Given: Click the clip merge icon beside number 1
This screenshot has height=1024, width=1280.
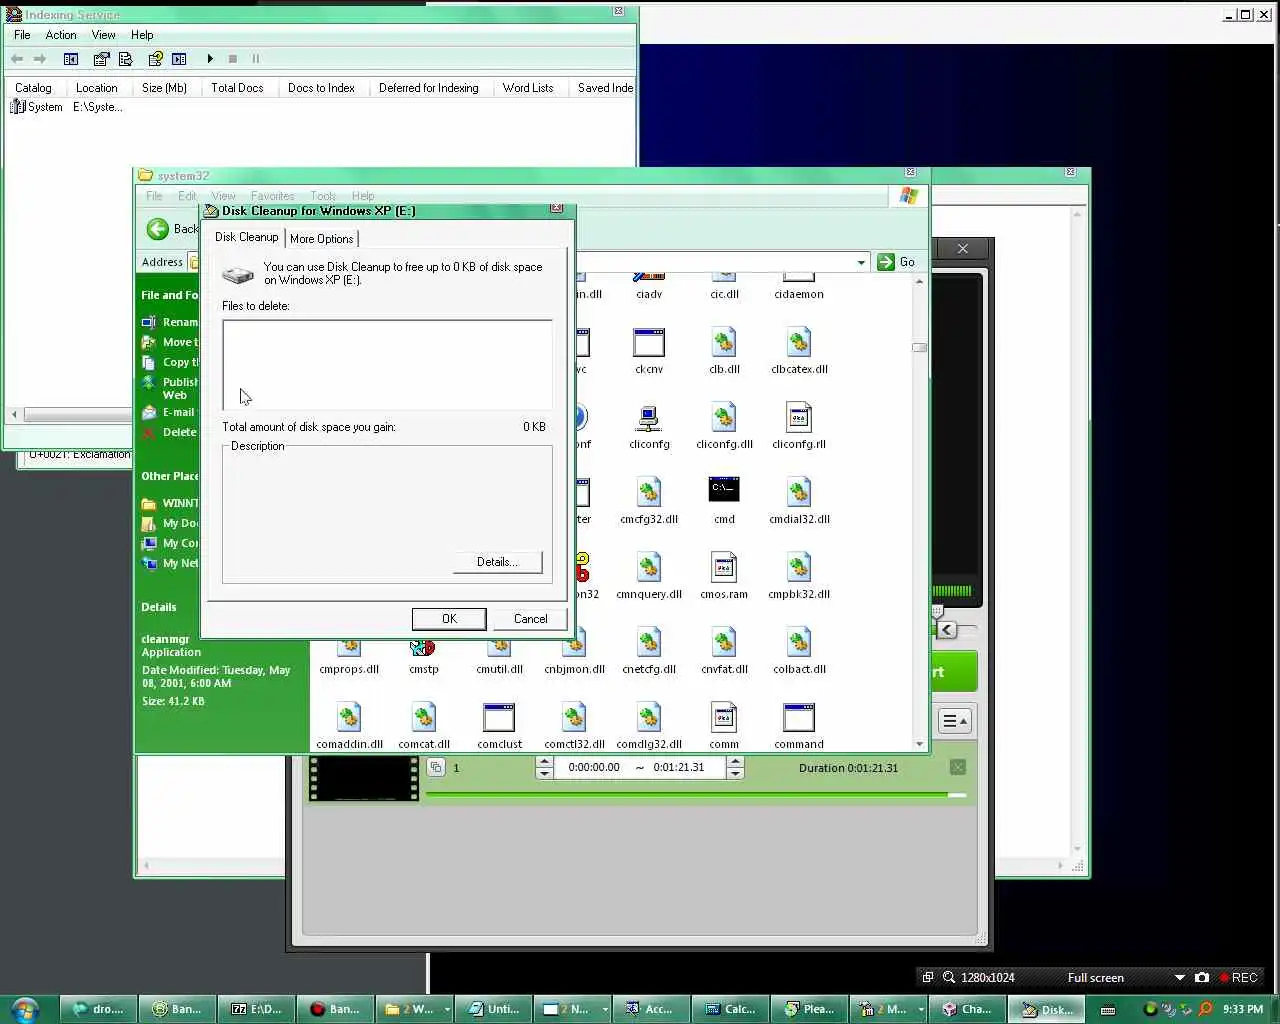Looking at the screenshot, I should 436,767.
